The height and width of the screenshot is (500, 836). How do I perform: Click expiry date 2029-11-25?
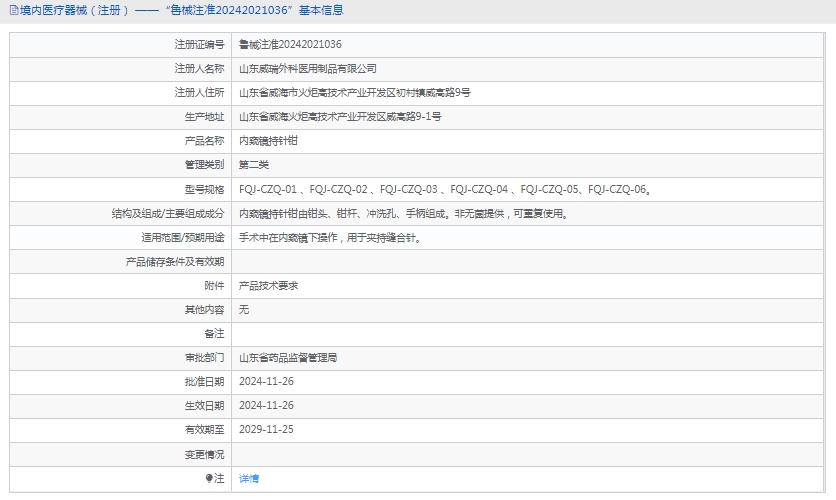(x=266, y=429)
